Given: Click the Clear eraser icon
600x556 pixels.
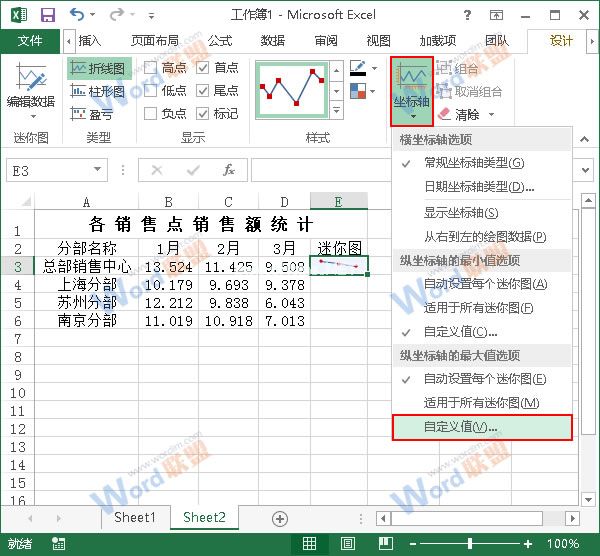Looking at the screenshot, I should [x=444, y=114].
